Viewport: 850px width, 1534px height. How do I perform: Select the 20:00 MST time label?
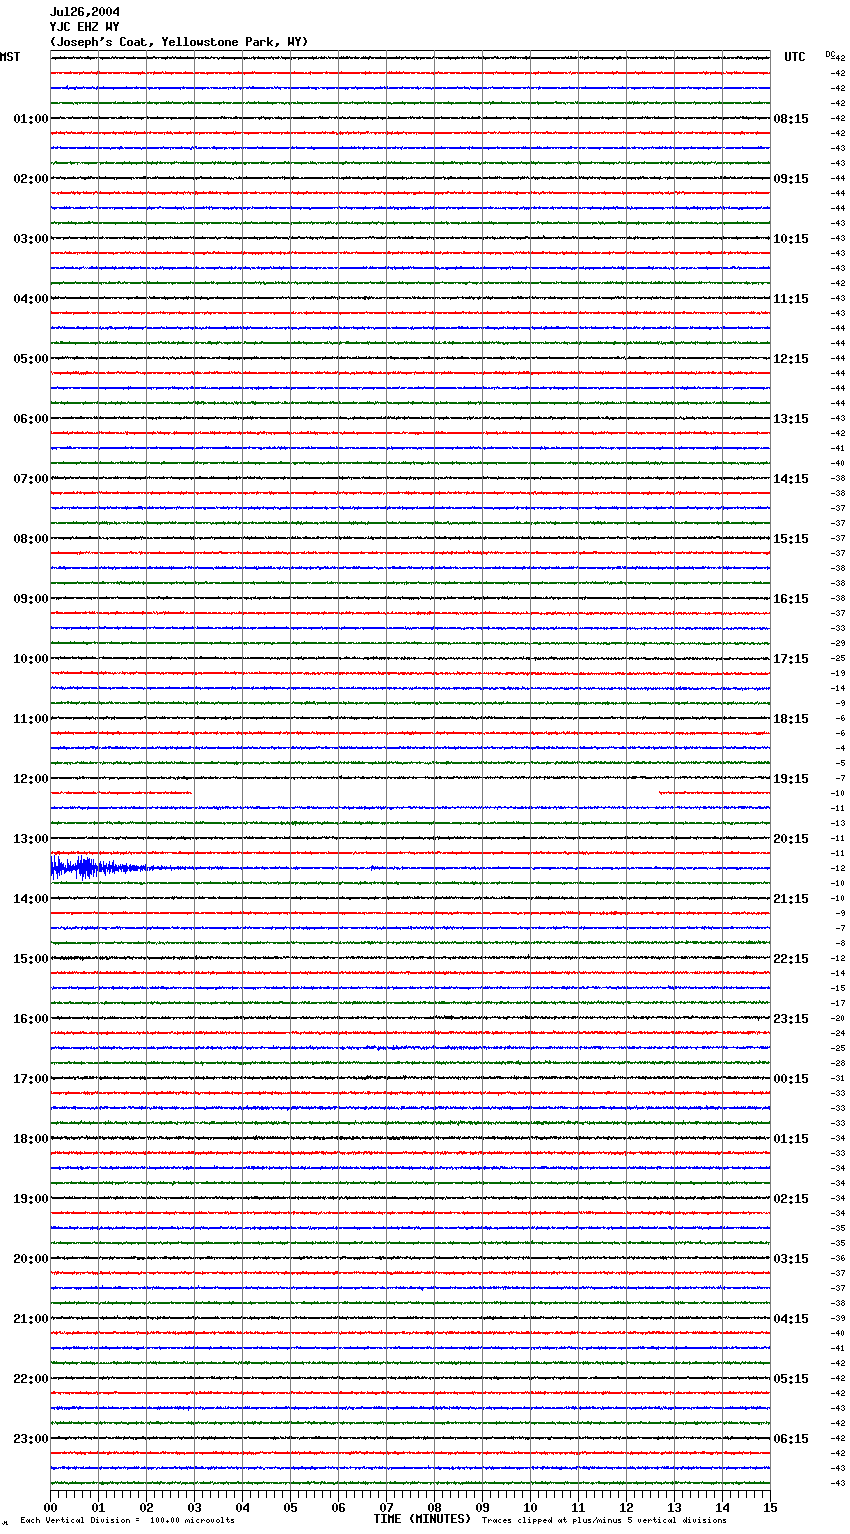tap(31, 1259)
